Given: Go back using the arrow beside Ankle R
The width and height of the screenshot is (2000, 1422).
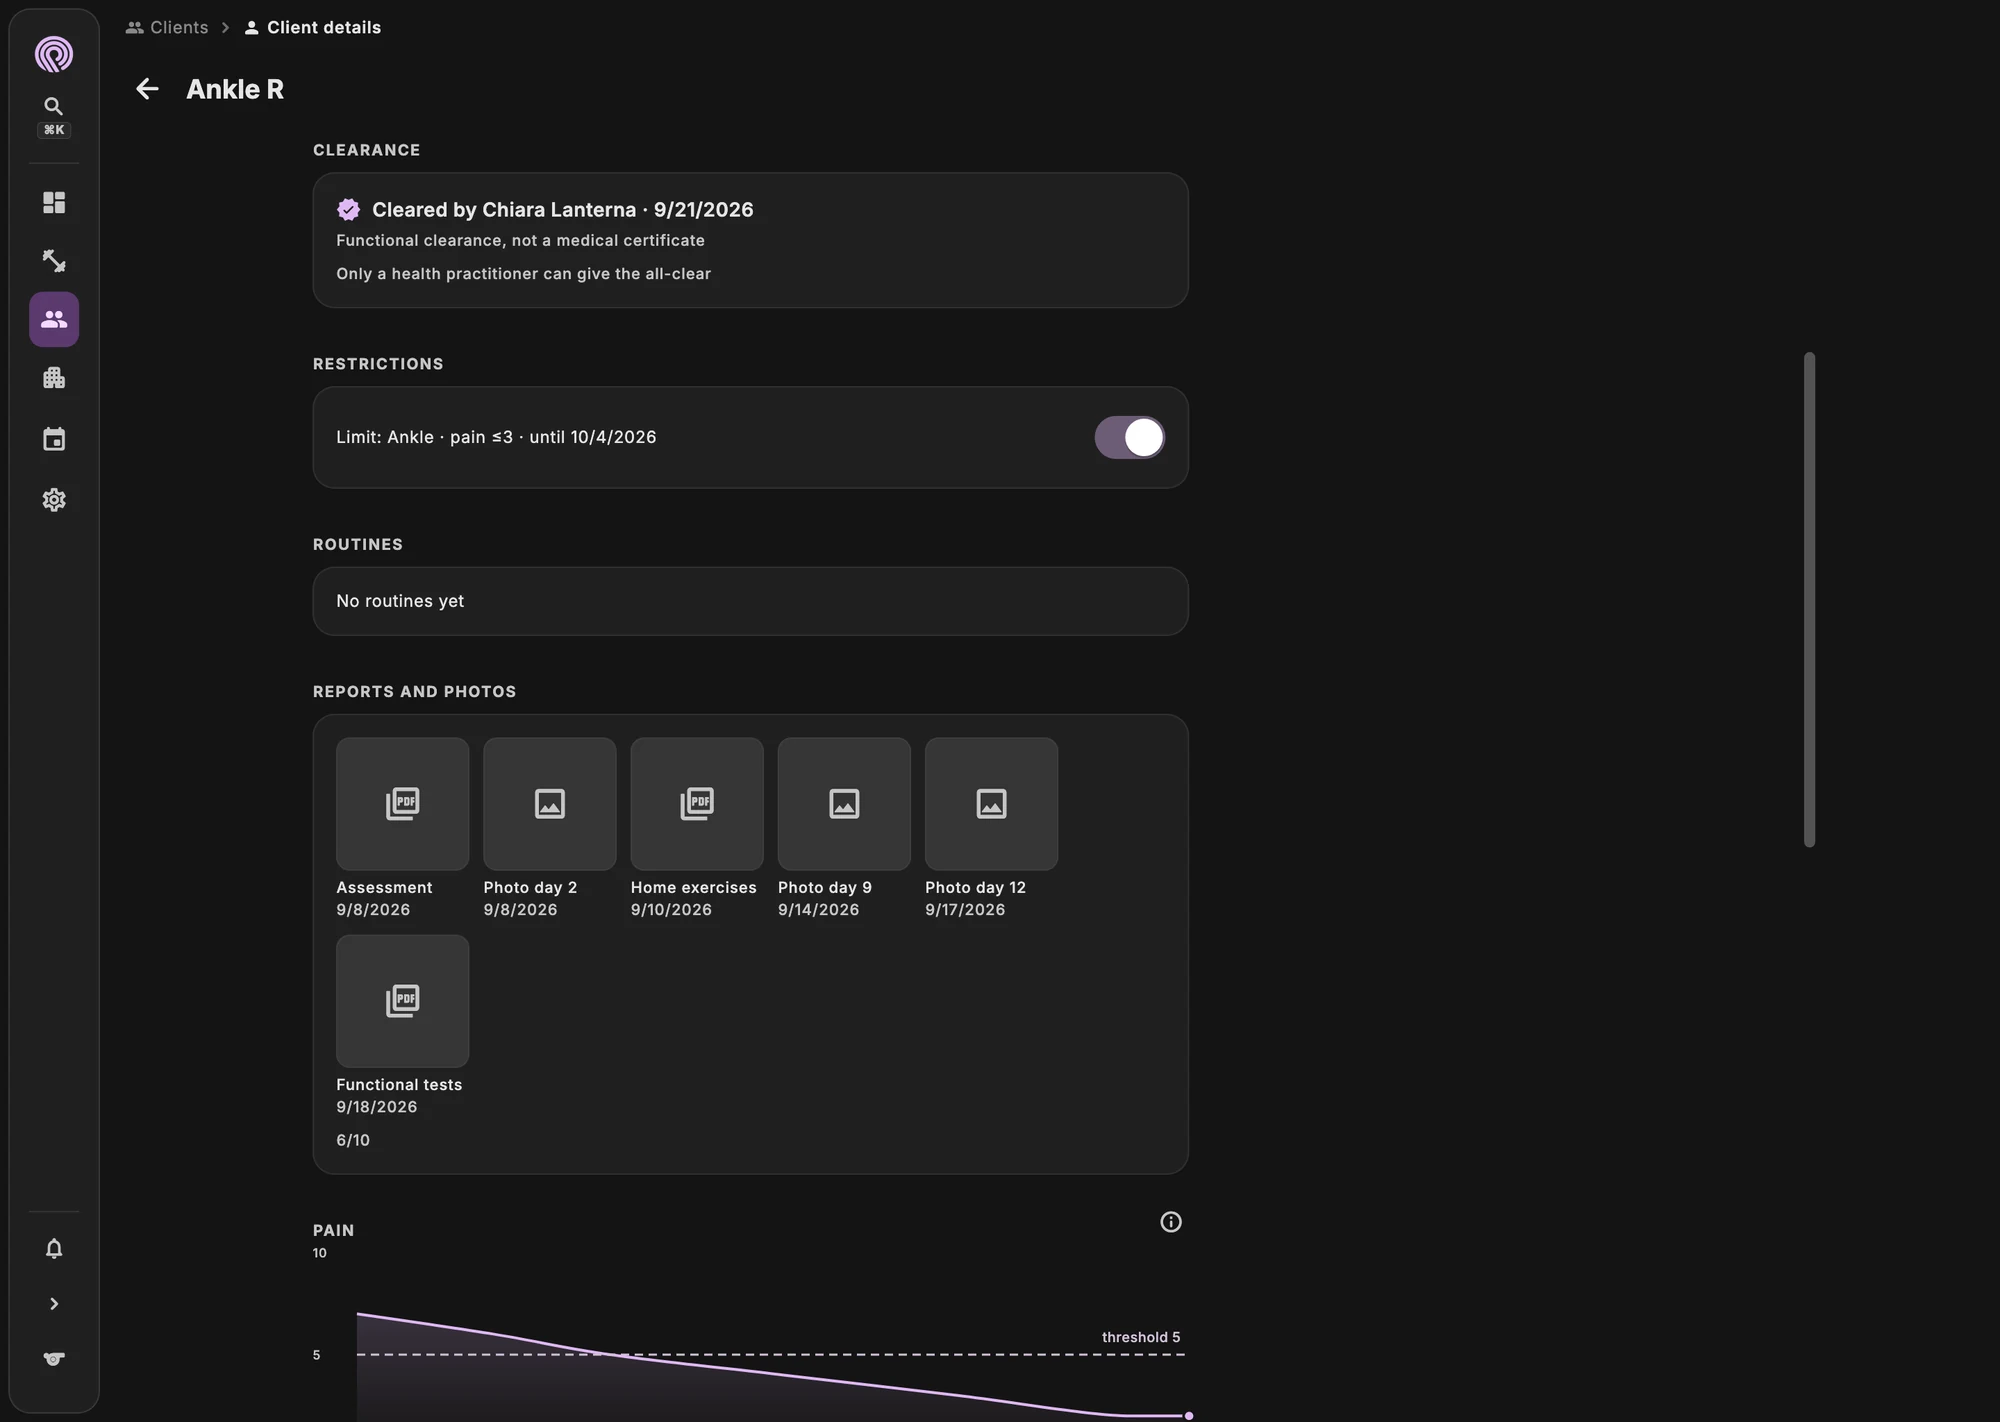Looking at the screenshot, I should (x=147, y=89).
